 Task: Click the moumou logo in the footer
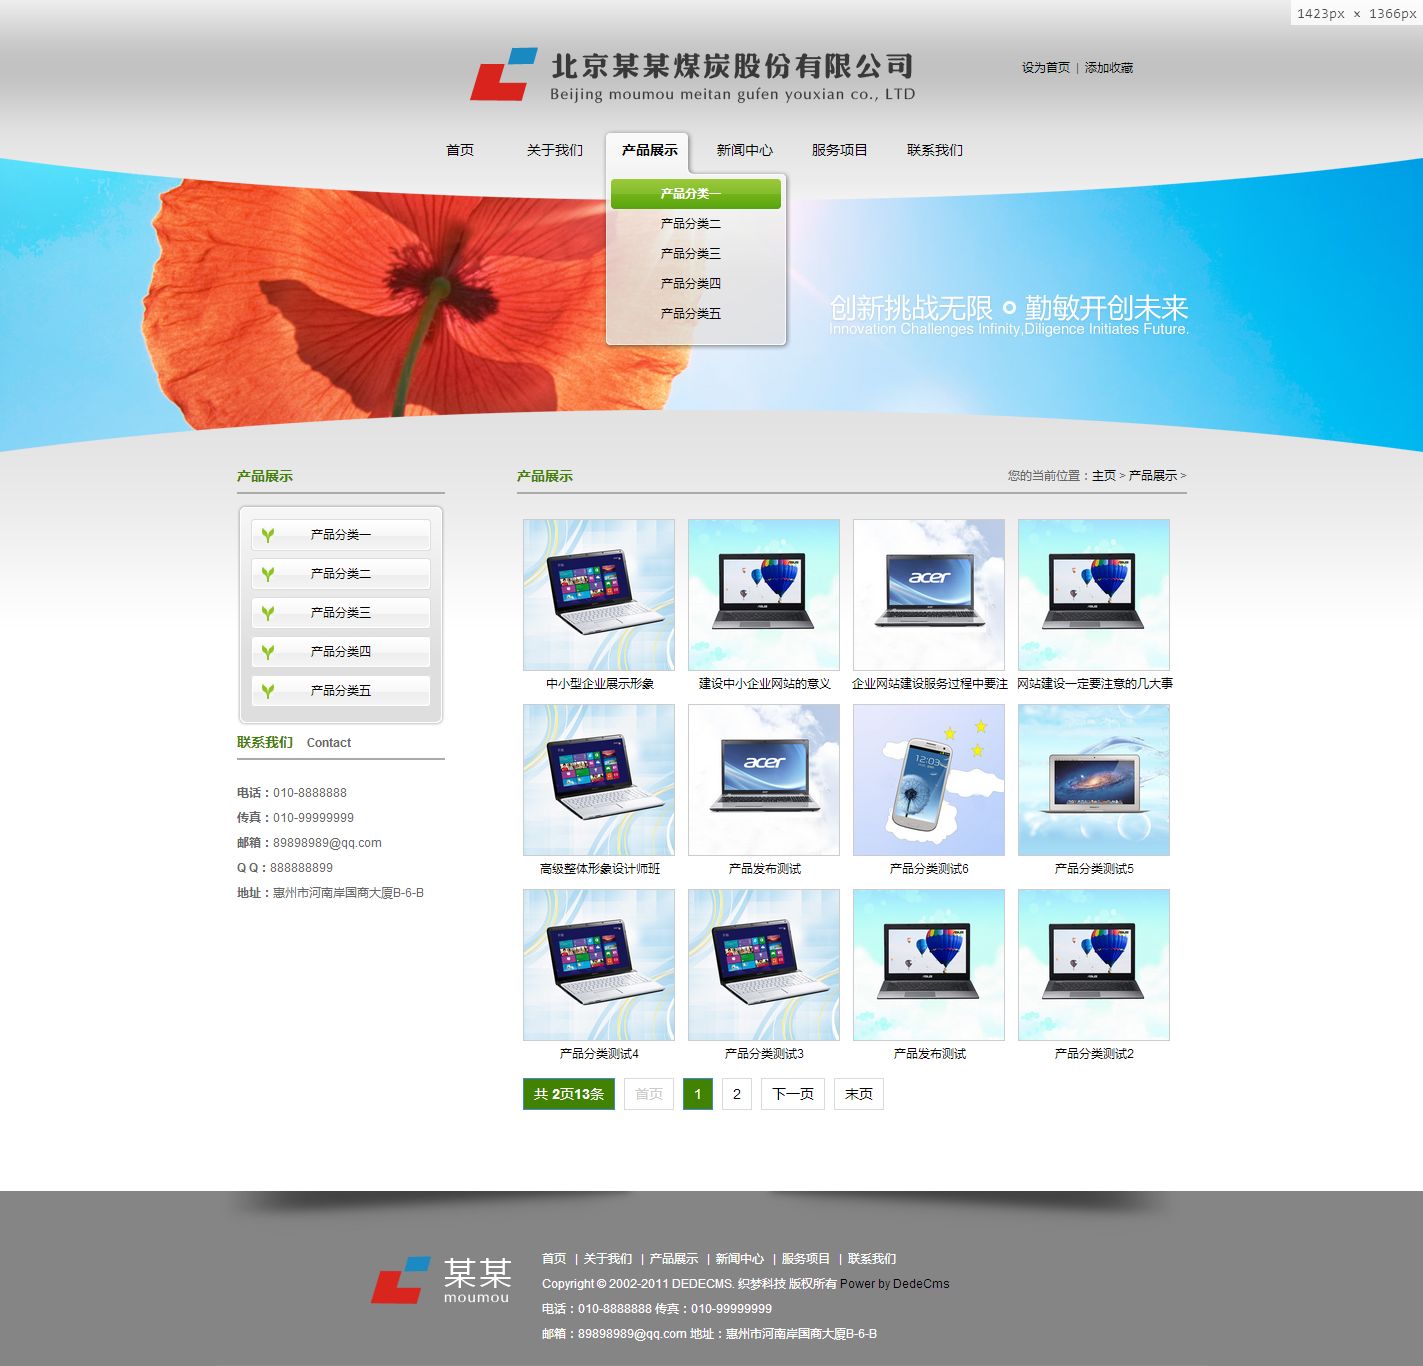pos(441,1281)
